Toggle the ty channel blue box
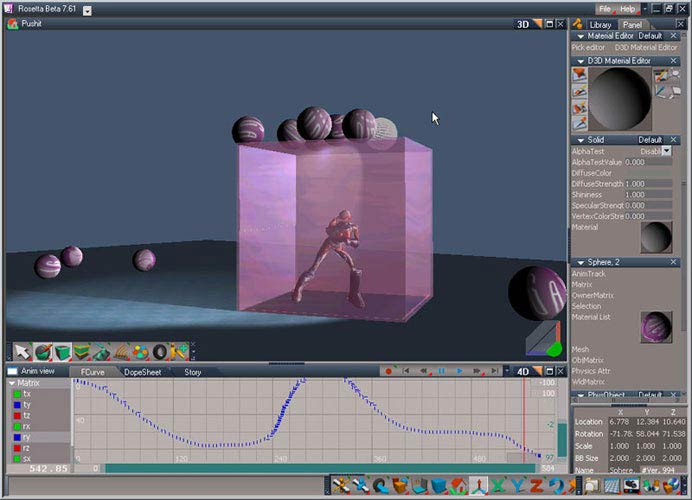The height and width of the screenshot is (500, 692). pyautogui.click(x=16, y=405)
